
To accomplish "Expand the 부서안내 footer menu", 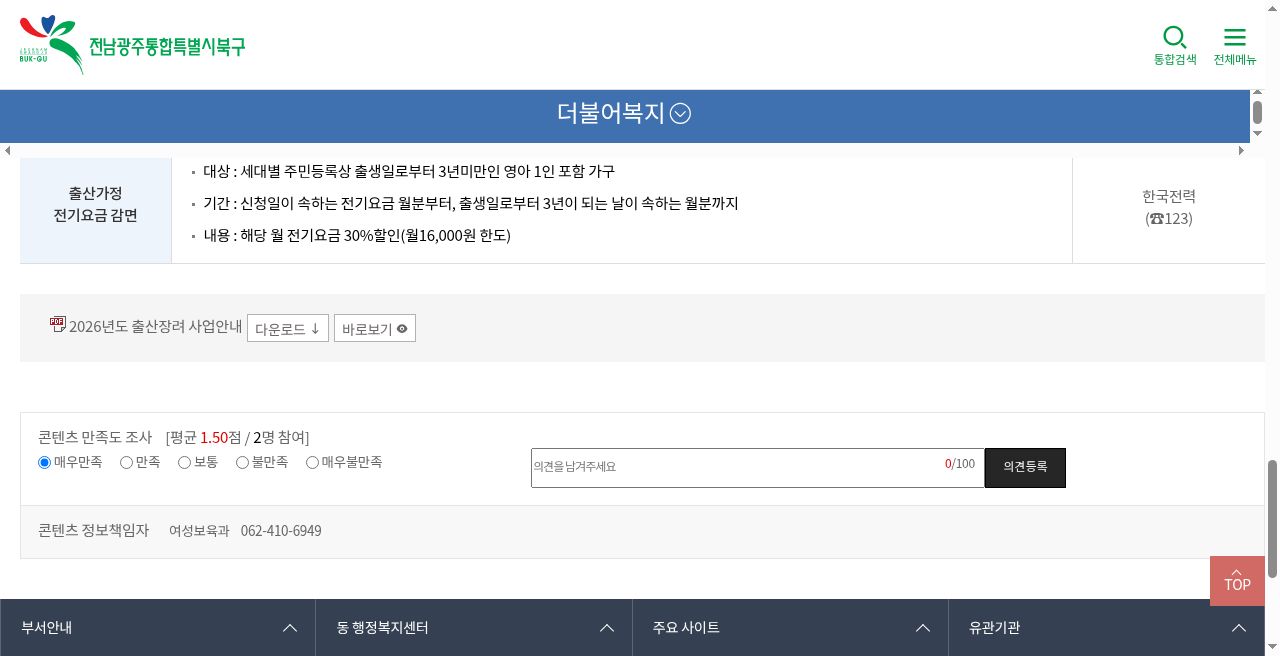I will (158, 628).
